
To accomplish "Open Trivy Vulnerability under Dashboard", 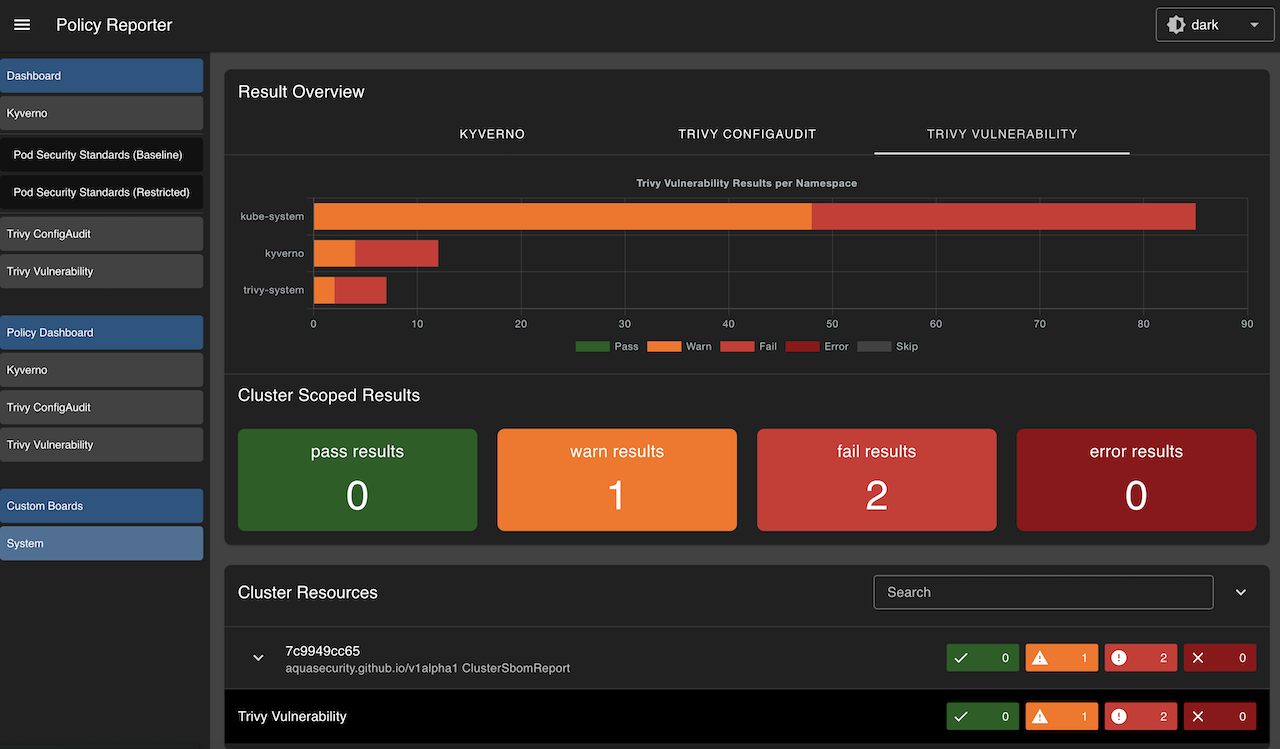I will pos(101,271).
